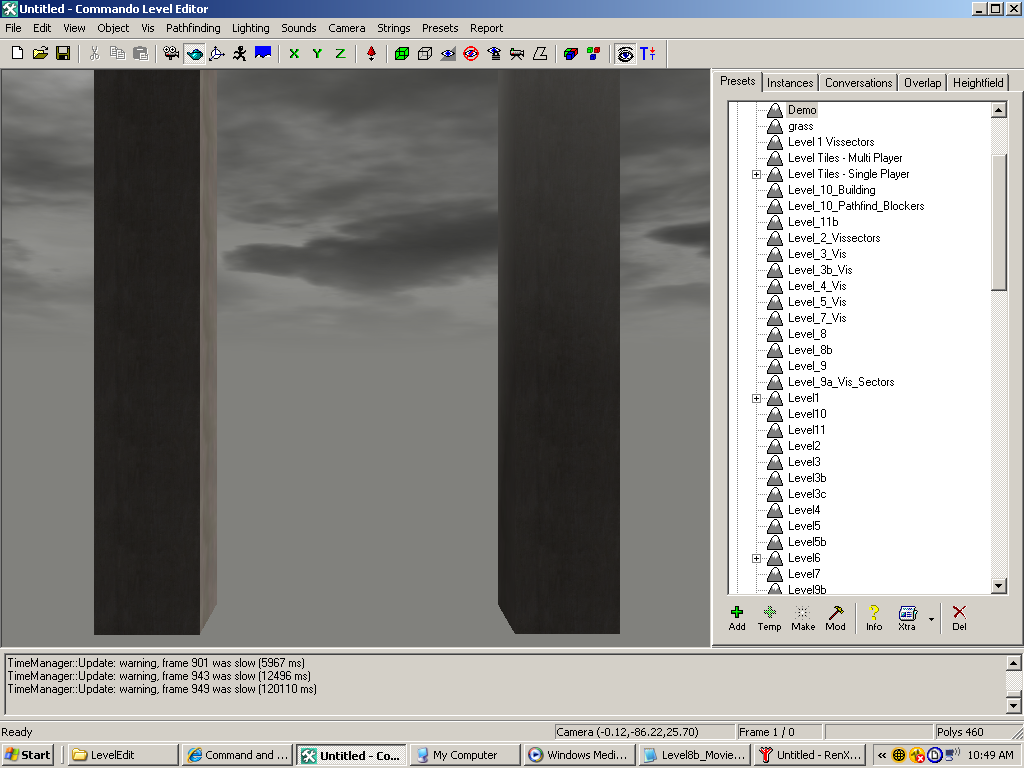Open the Windows Start button
The height and width of the screenshot is (768, 1024).
(x=28, y=755)
